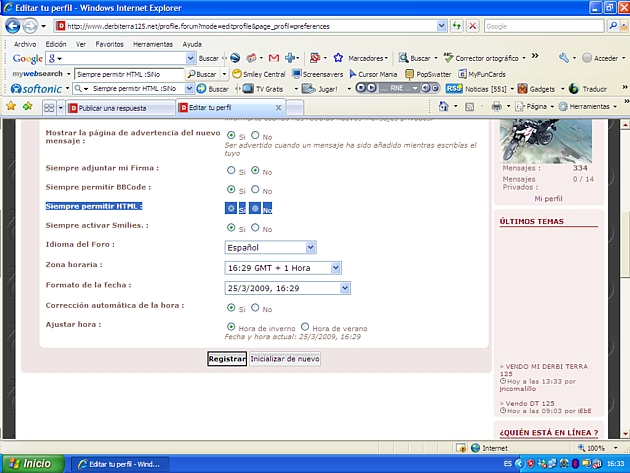Click Inicializar de nuevo button
630x473 pixels.
click(285, 359)
